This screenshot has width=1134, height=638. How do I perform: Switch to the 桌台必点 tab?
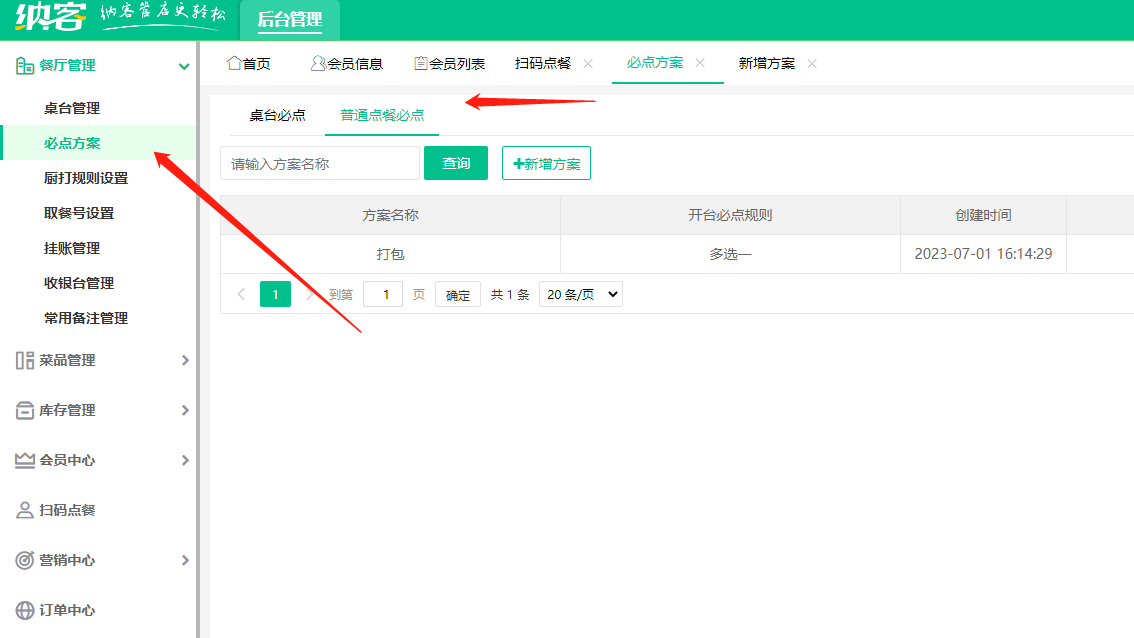[x=277, y=115]
